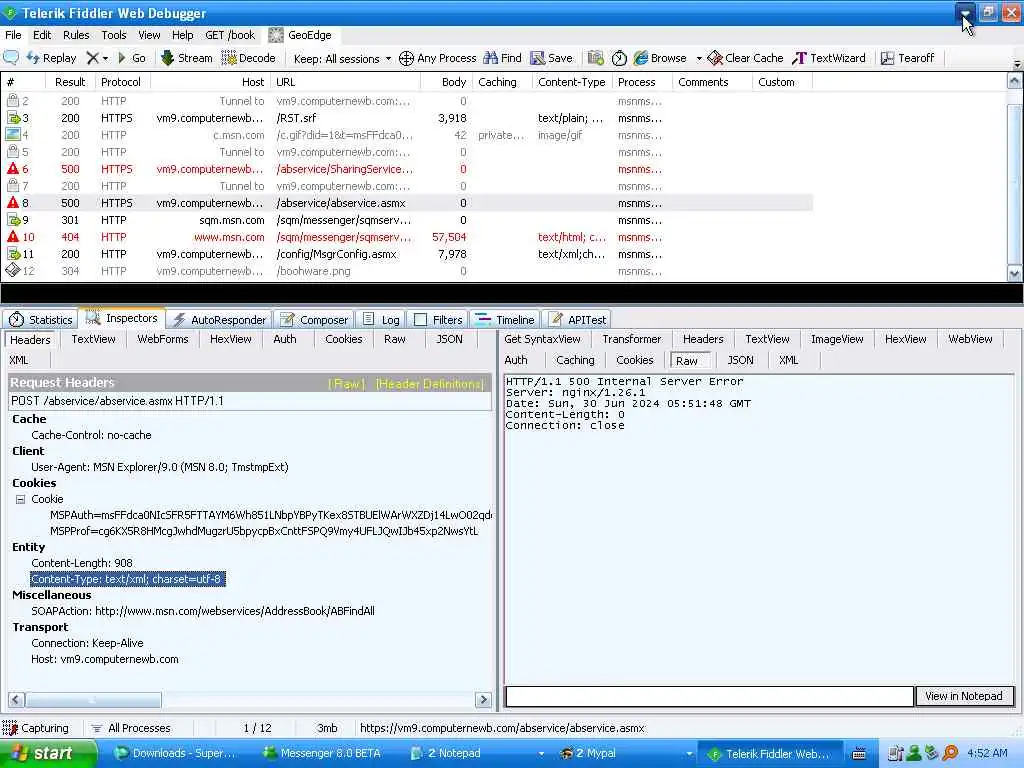Click All Processes filter in status bar
This screenshot has height=768, width=1024.
pyautogui.click(x=131, y=728)
